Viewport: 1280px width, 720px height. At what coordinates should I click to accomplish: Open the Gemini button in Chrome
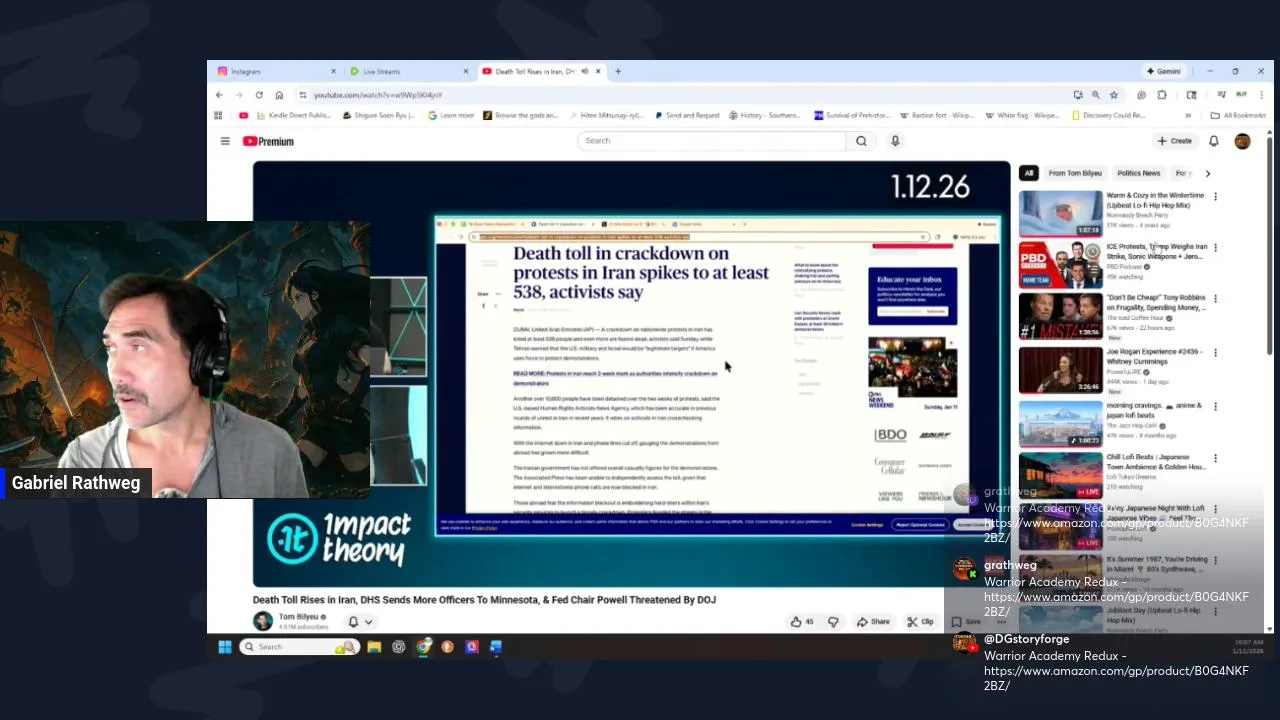pyautogui.click(x=1164, y=72)
